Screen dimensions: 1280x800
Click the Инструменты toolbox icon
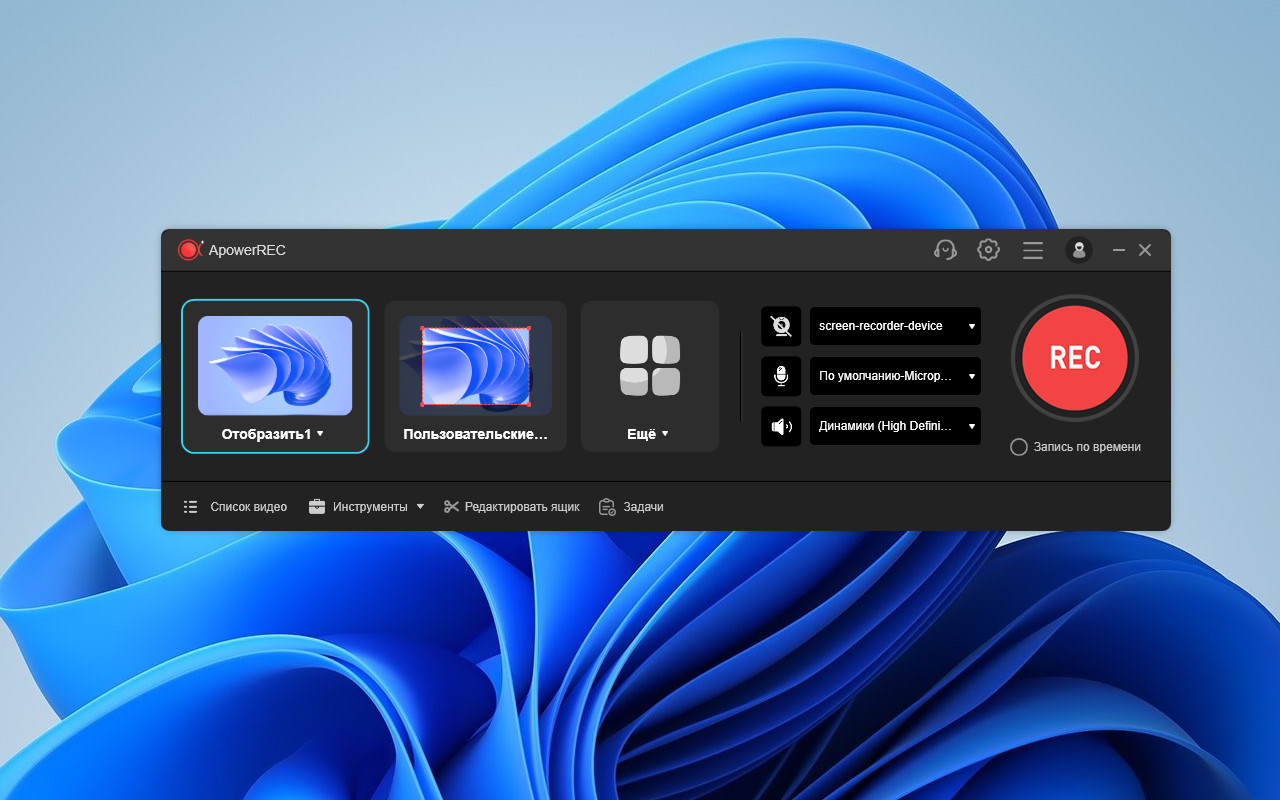point(317,507)
